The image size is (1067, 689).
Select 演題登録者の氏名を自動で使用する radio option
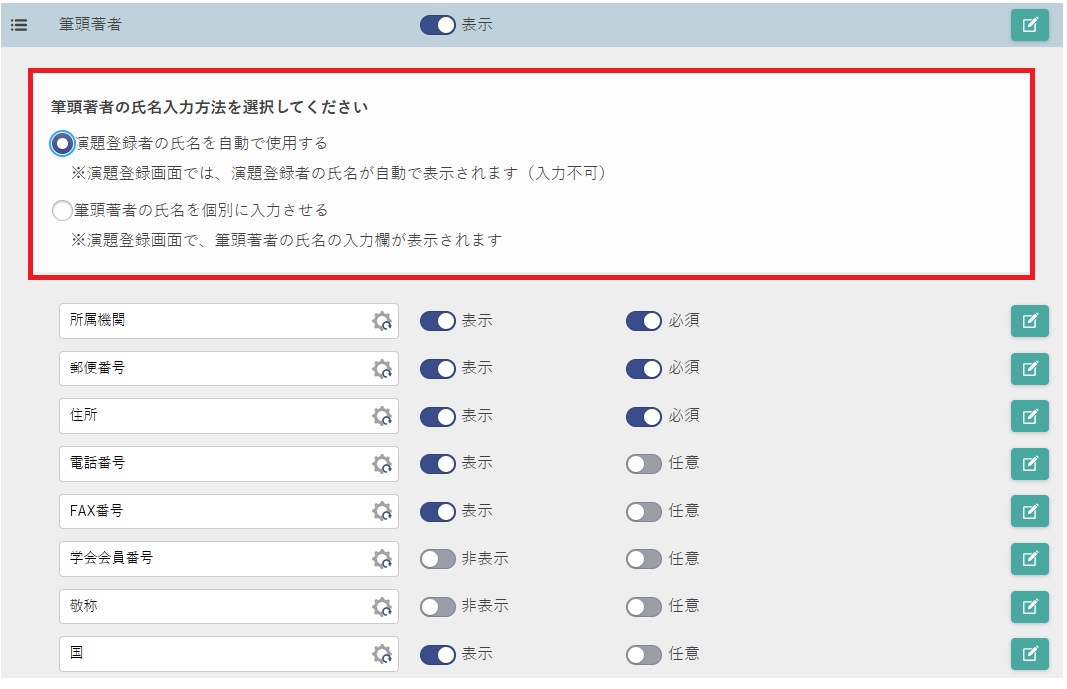point(63,144)
